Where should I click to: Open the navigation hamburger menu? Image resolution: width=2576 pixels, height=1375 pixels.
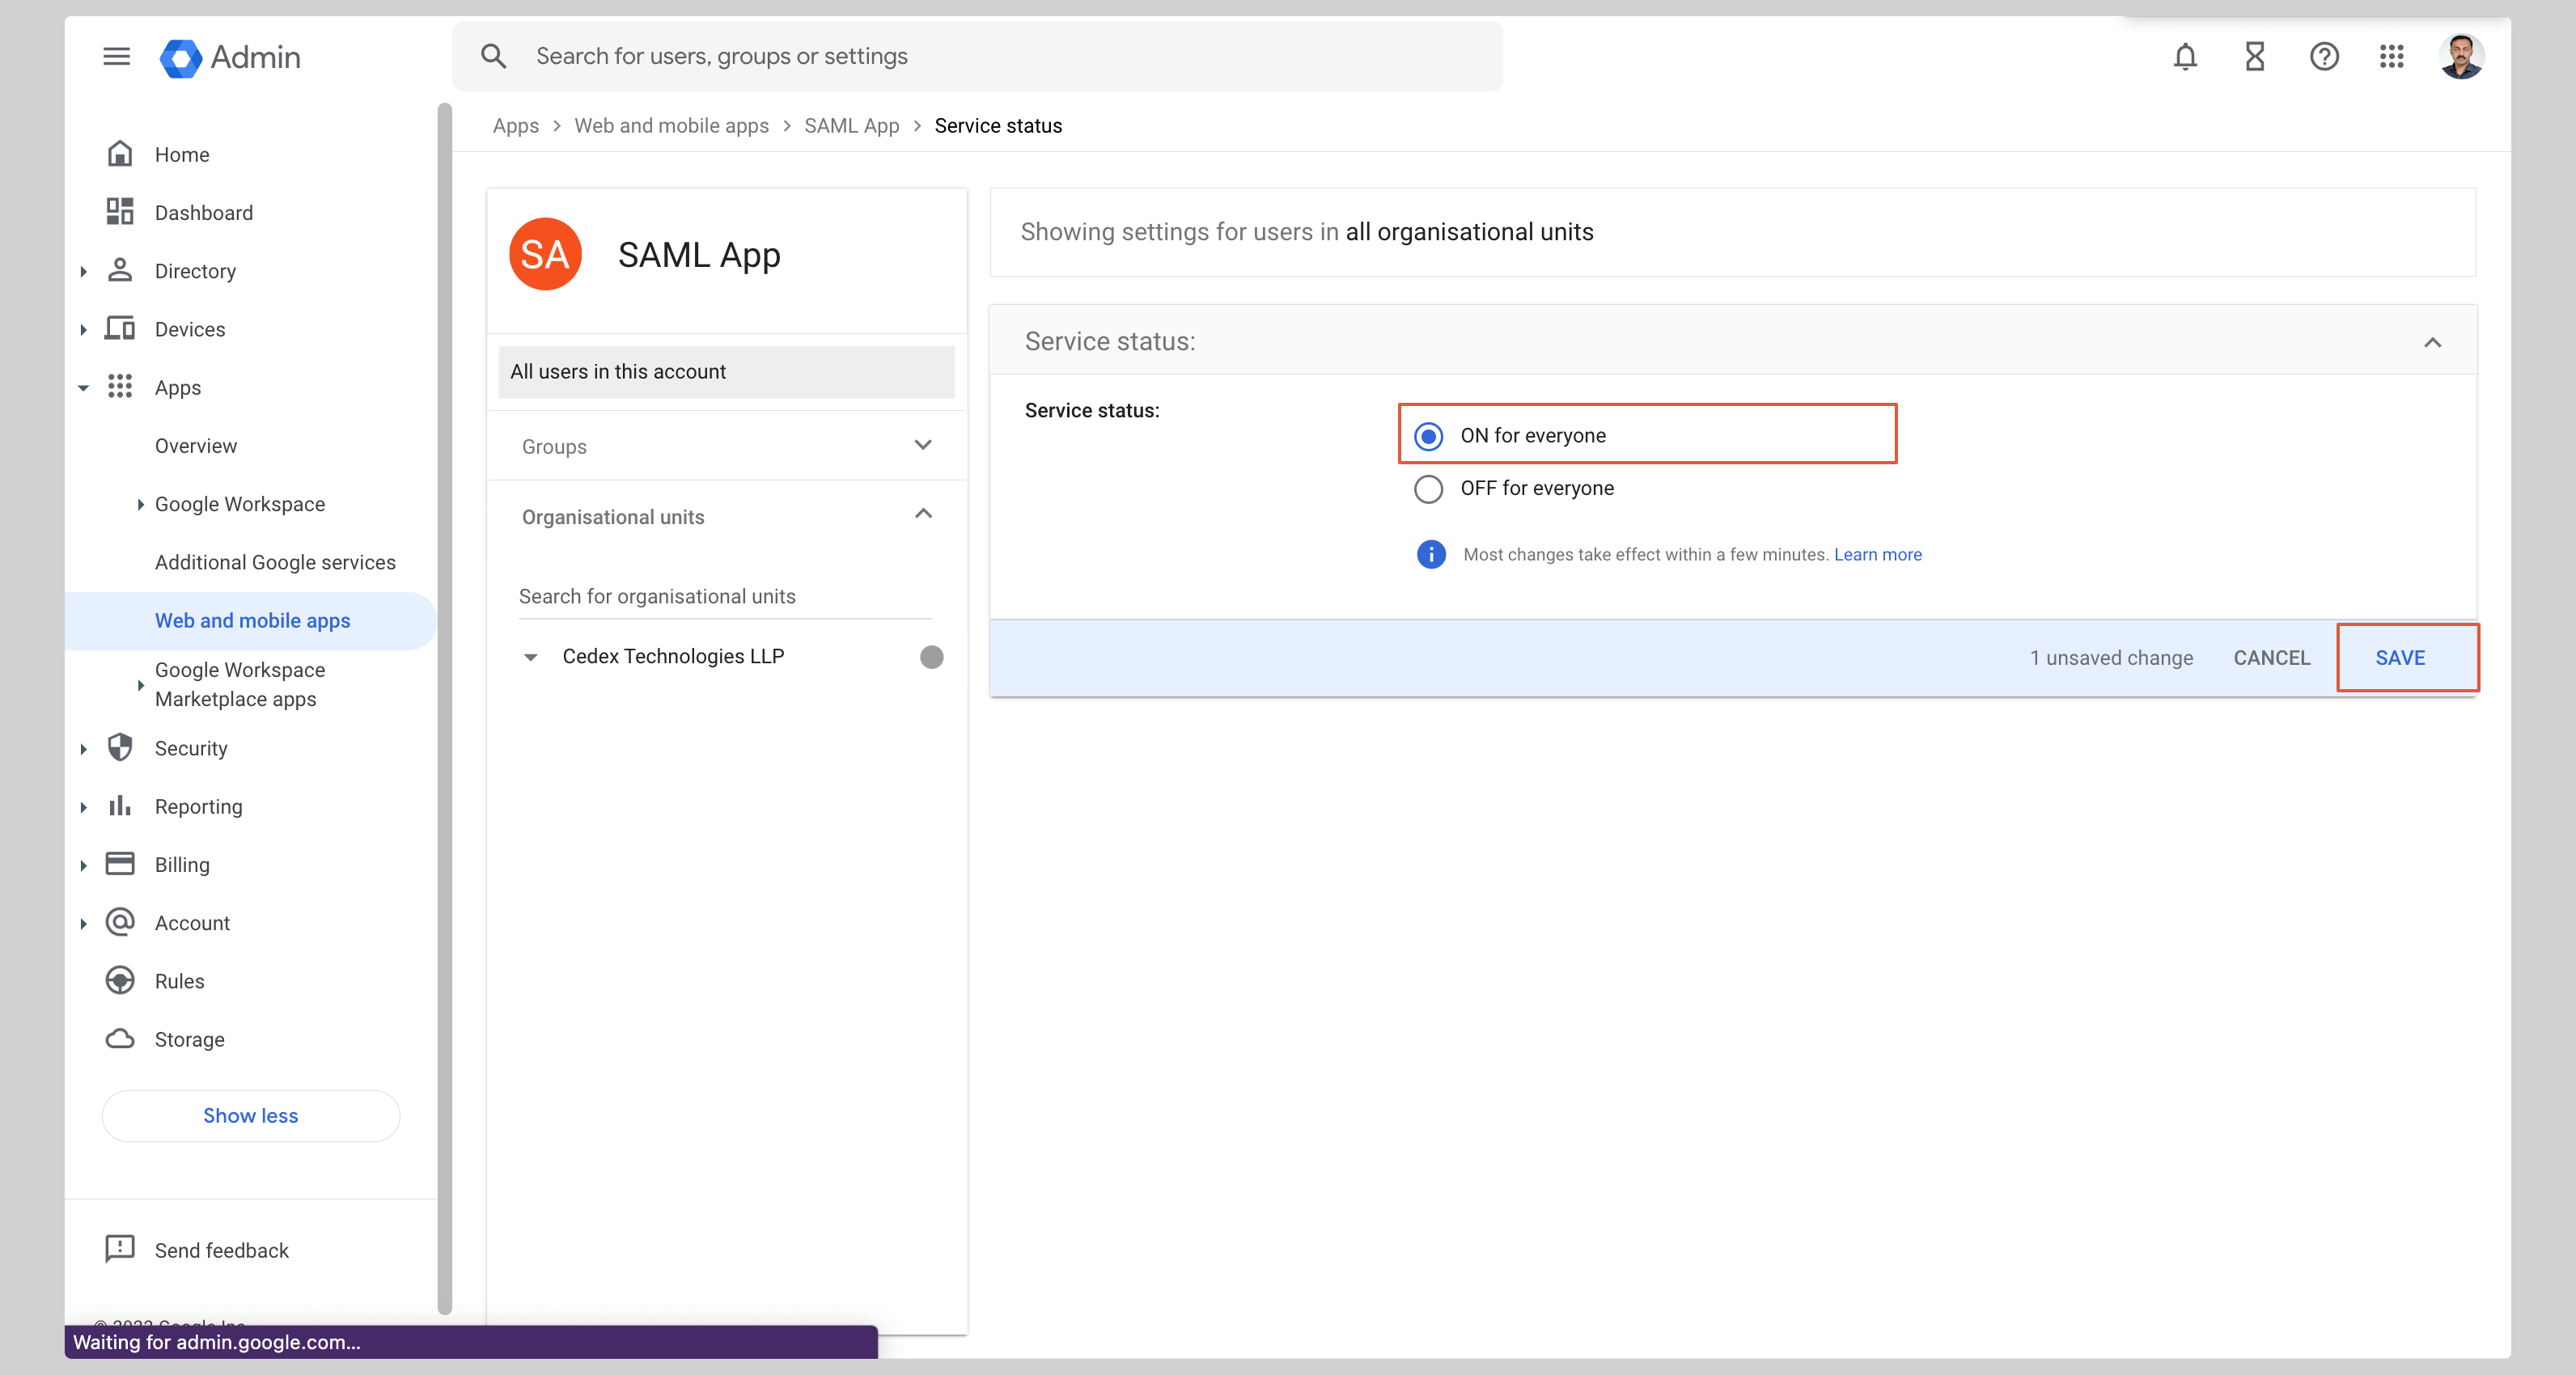[x=115, y=56]
